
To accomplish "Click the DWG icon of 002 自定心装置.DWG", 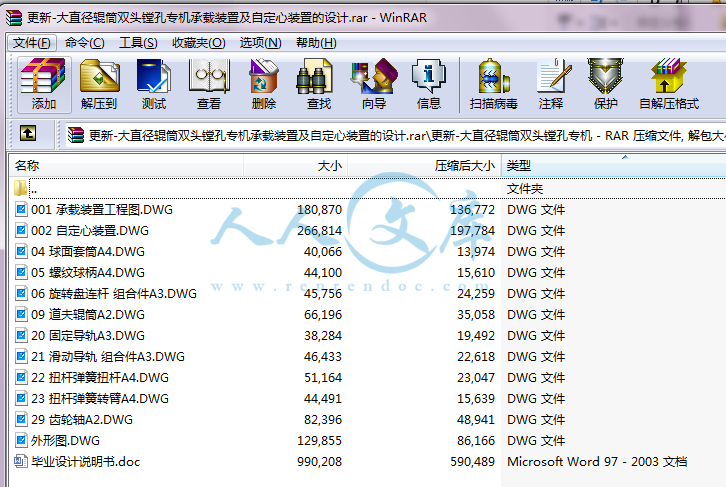I will tap(21, 230).
